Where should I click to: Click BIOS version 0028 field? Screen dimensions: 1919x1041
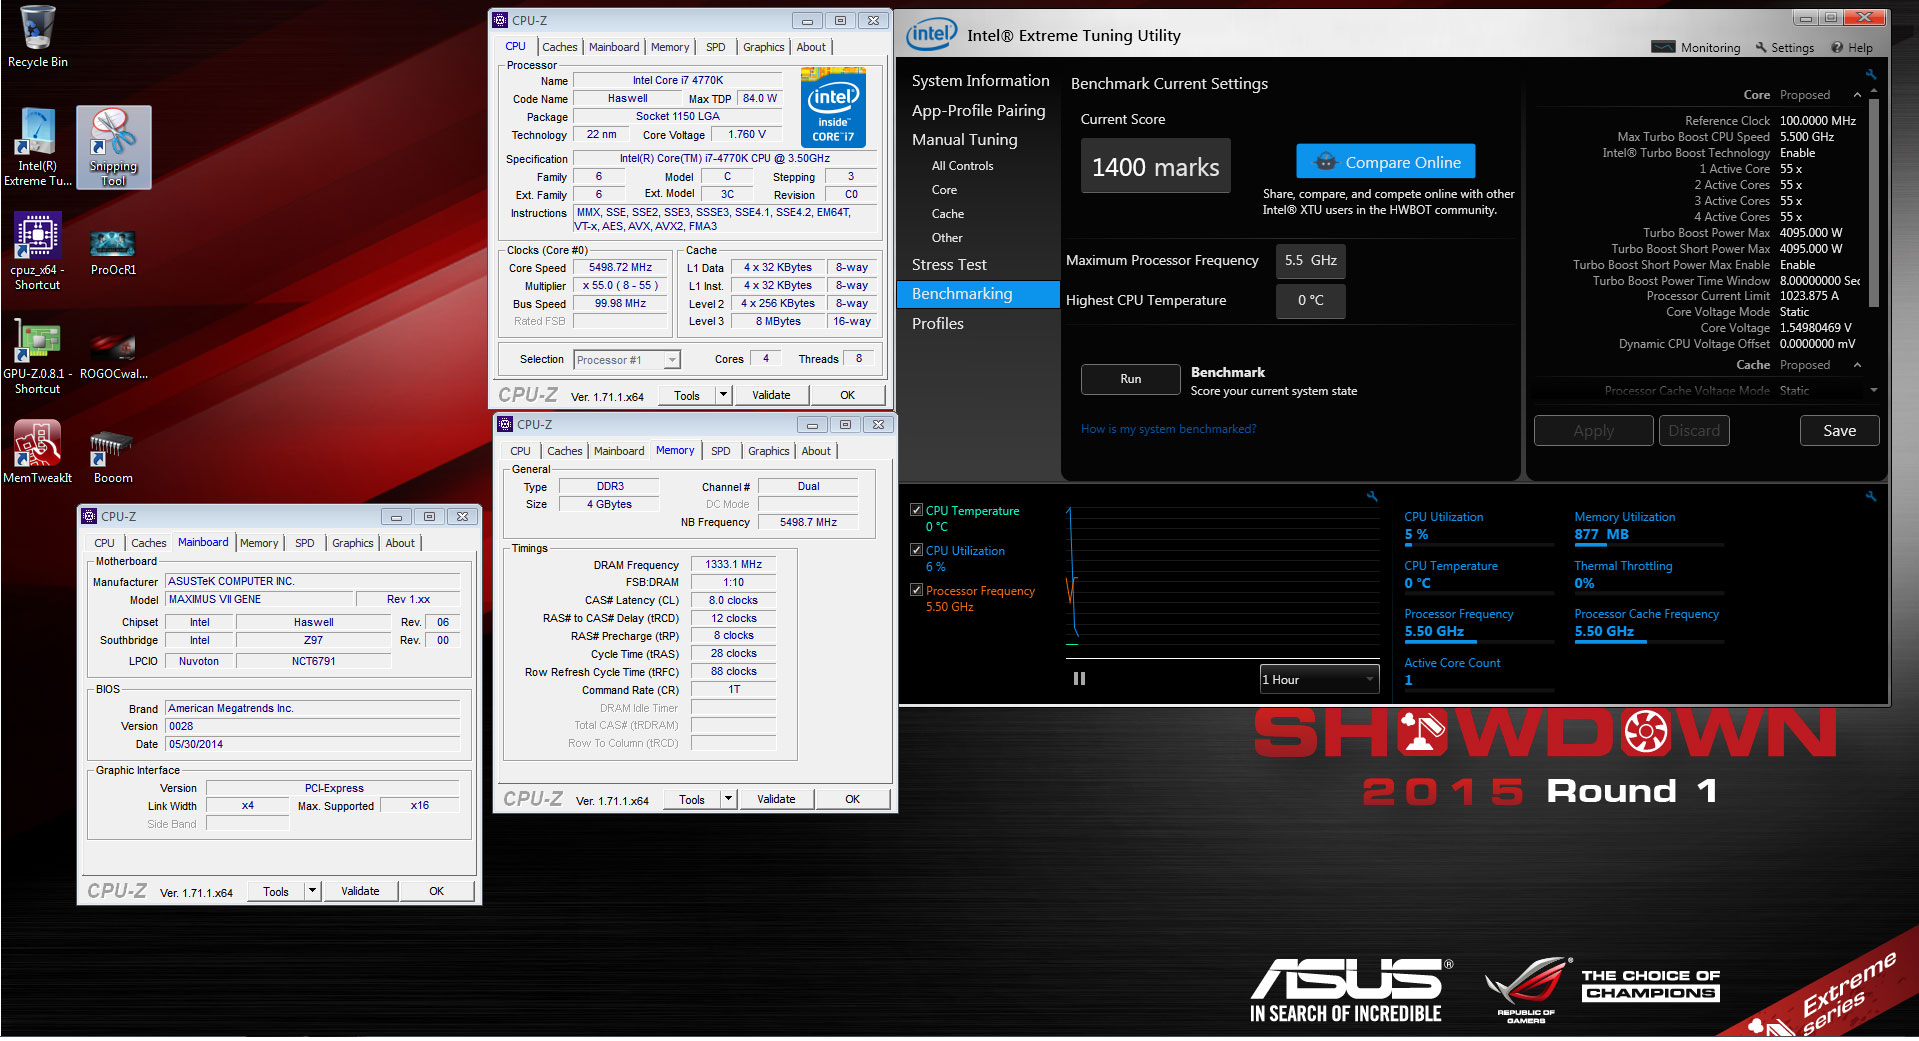312,726
